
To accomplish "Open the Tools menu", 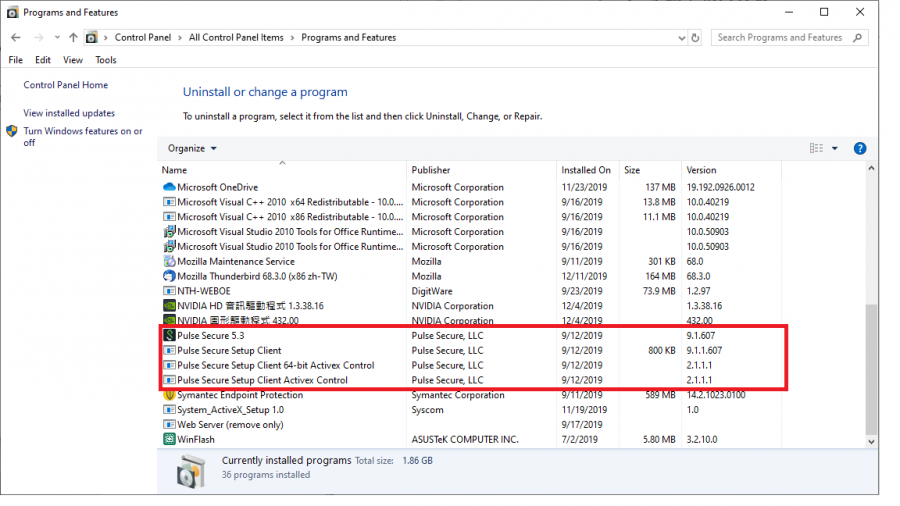I will click(x=106, y=60).
